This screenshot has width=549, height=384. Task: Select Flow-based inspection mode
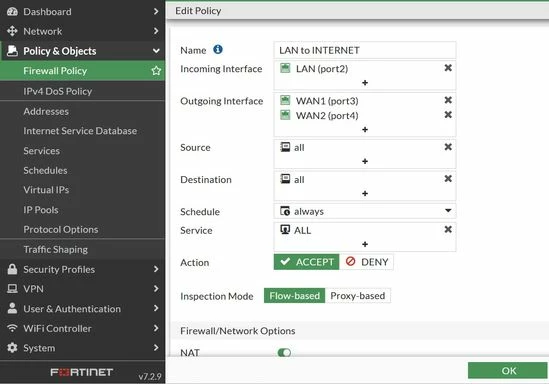(x=294, y=296)
